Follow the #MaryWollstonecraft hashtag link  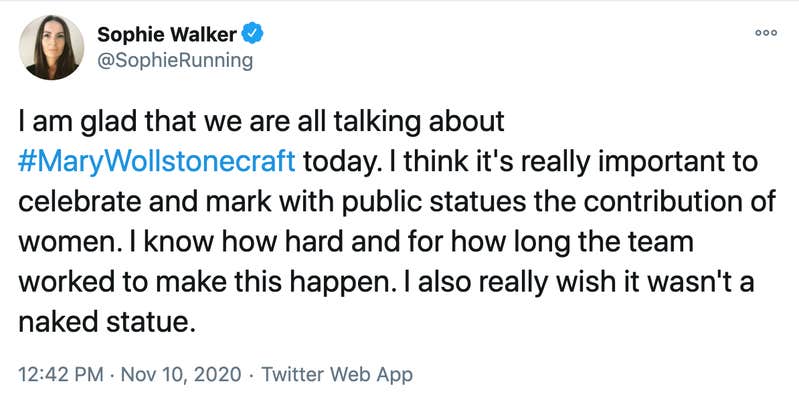point(157,162)
